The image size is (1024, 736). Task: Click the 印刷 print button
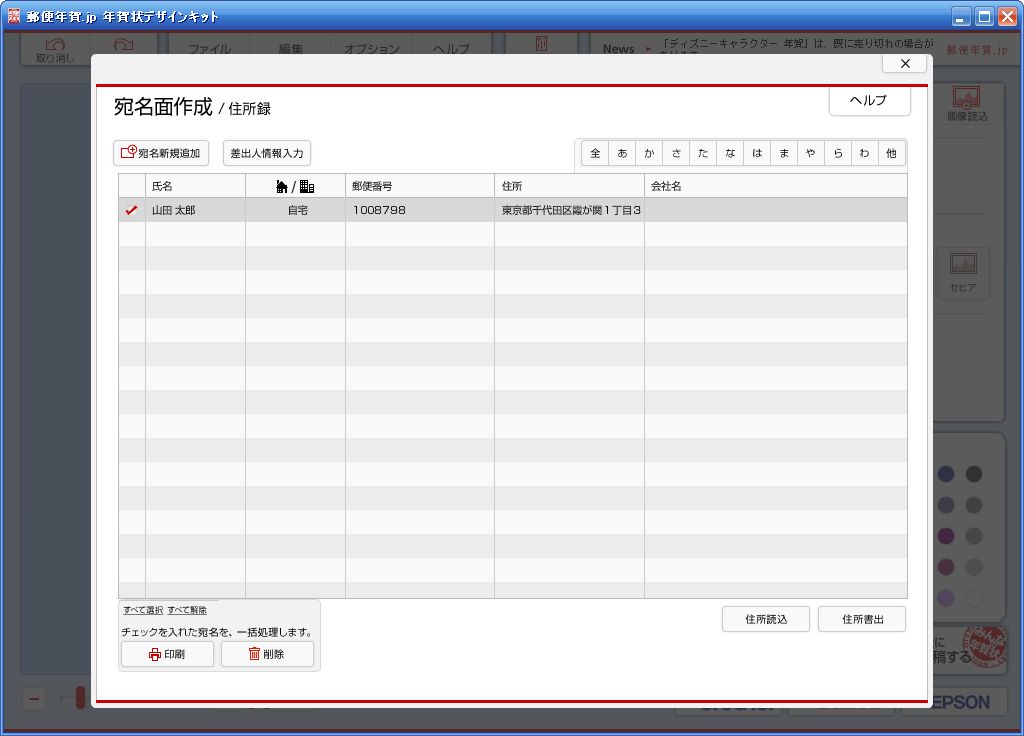point(167,654)
